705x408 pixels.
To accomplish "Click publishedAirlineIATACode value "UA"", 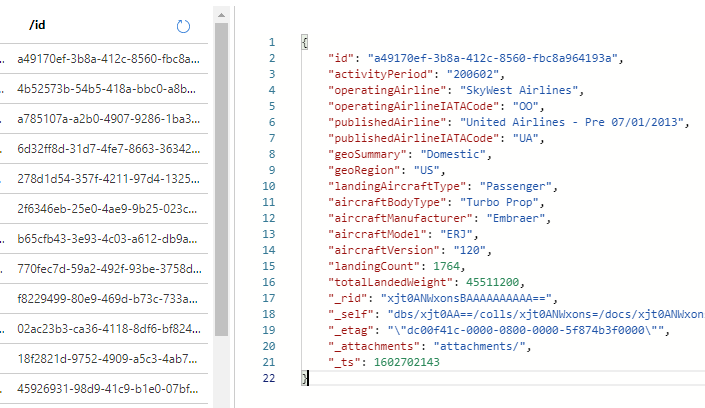I will coord(526,138).
